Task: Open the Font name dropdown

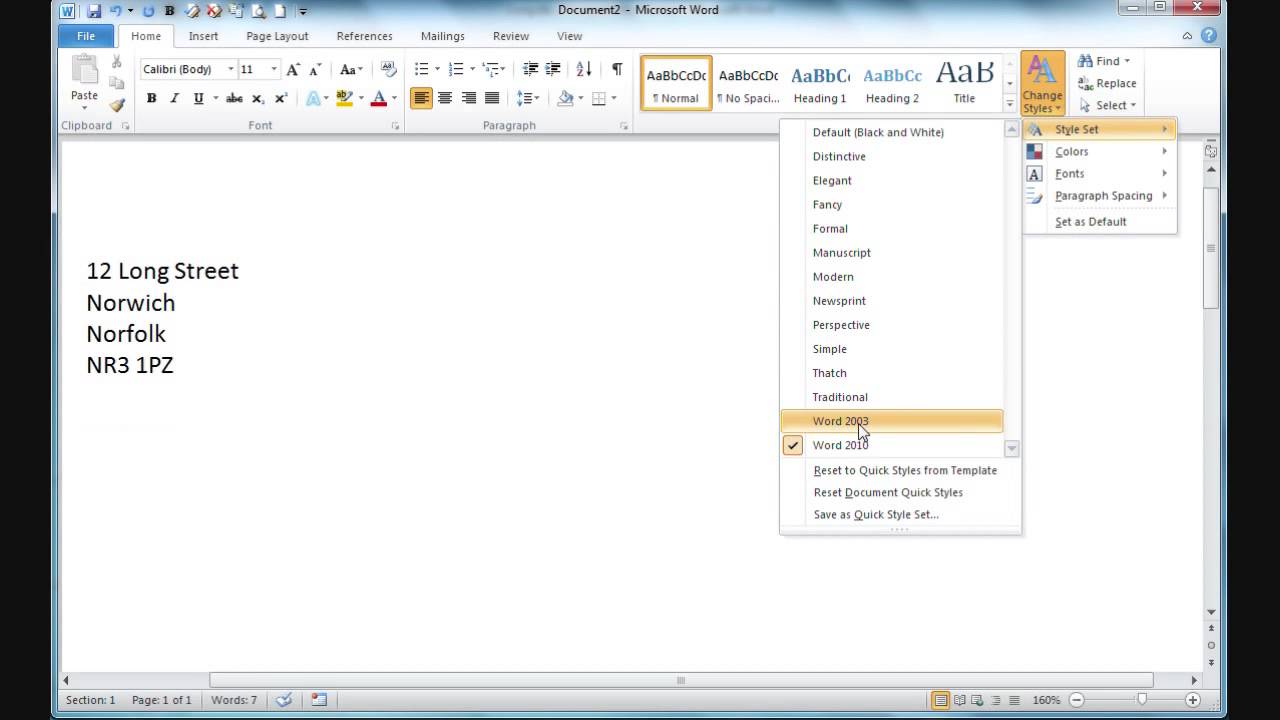Action: [231, 69]
